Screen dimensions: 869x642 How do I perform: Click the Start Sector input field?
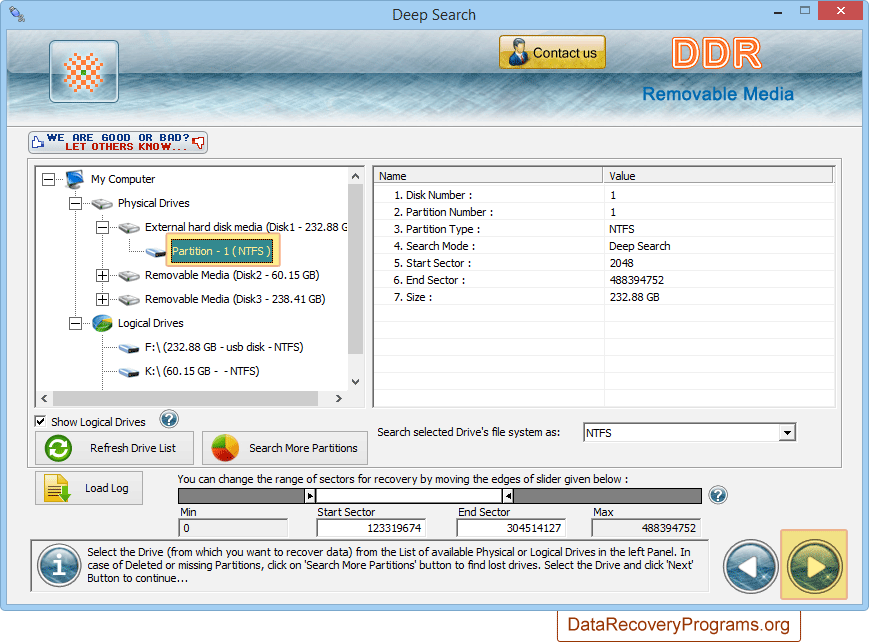[x=371, y=528]
